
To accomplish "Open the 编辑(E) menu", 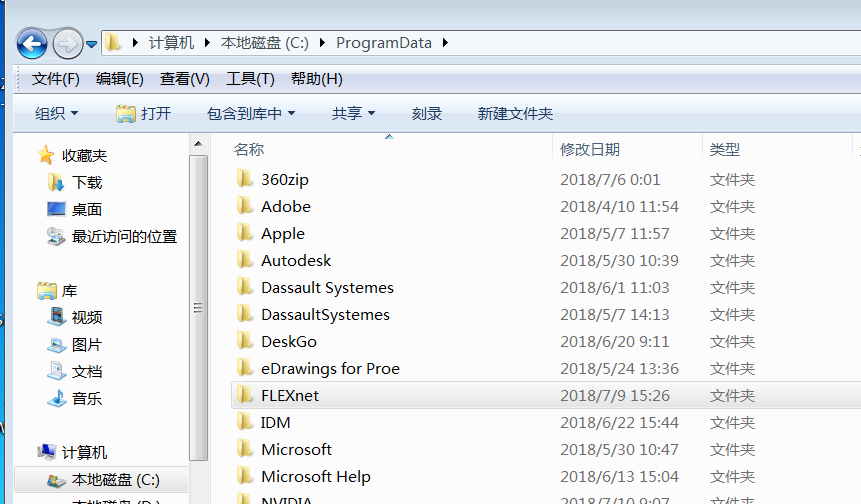I will point(120,79).
